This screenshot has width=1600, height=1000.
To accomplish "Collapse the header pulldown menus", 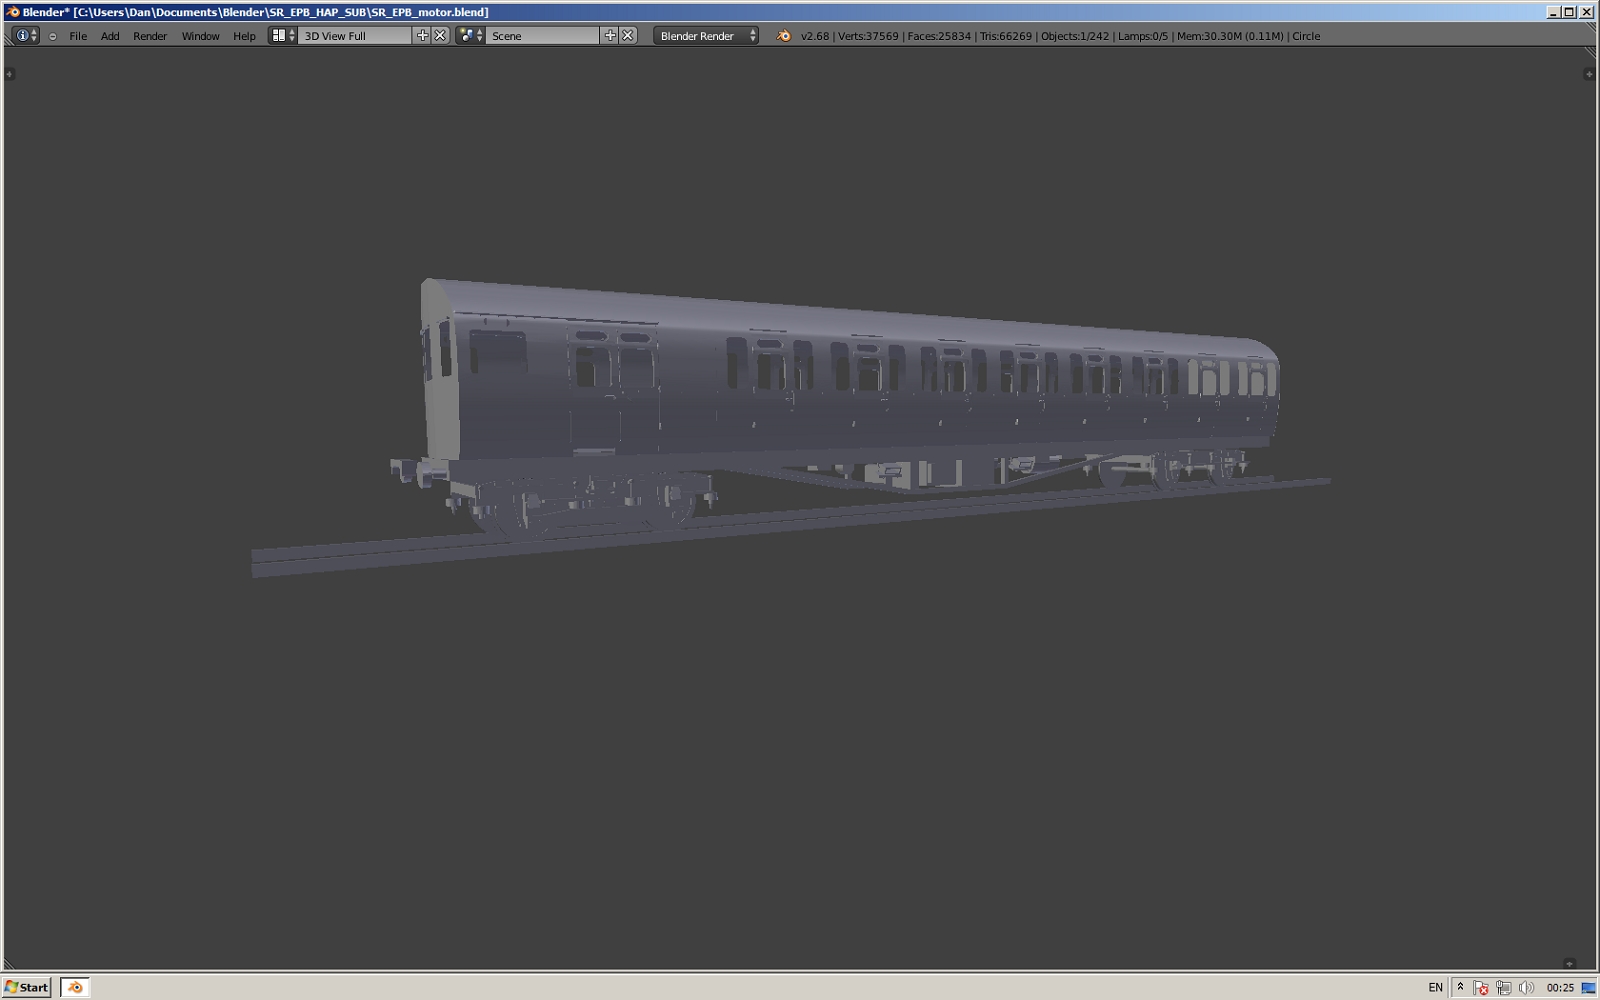I will [x=53, y=36].
